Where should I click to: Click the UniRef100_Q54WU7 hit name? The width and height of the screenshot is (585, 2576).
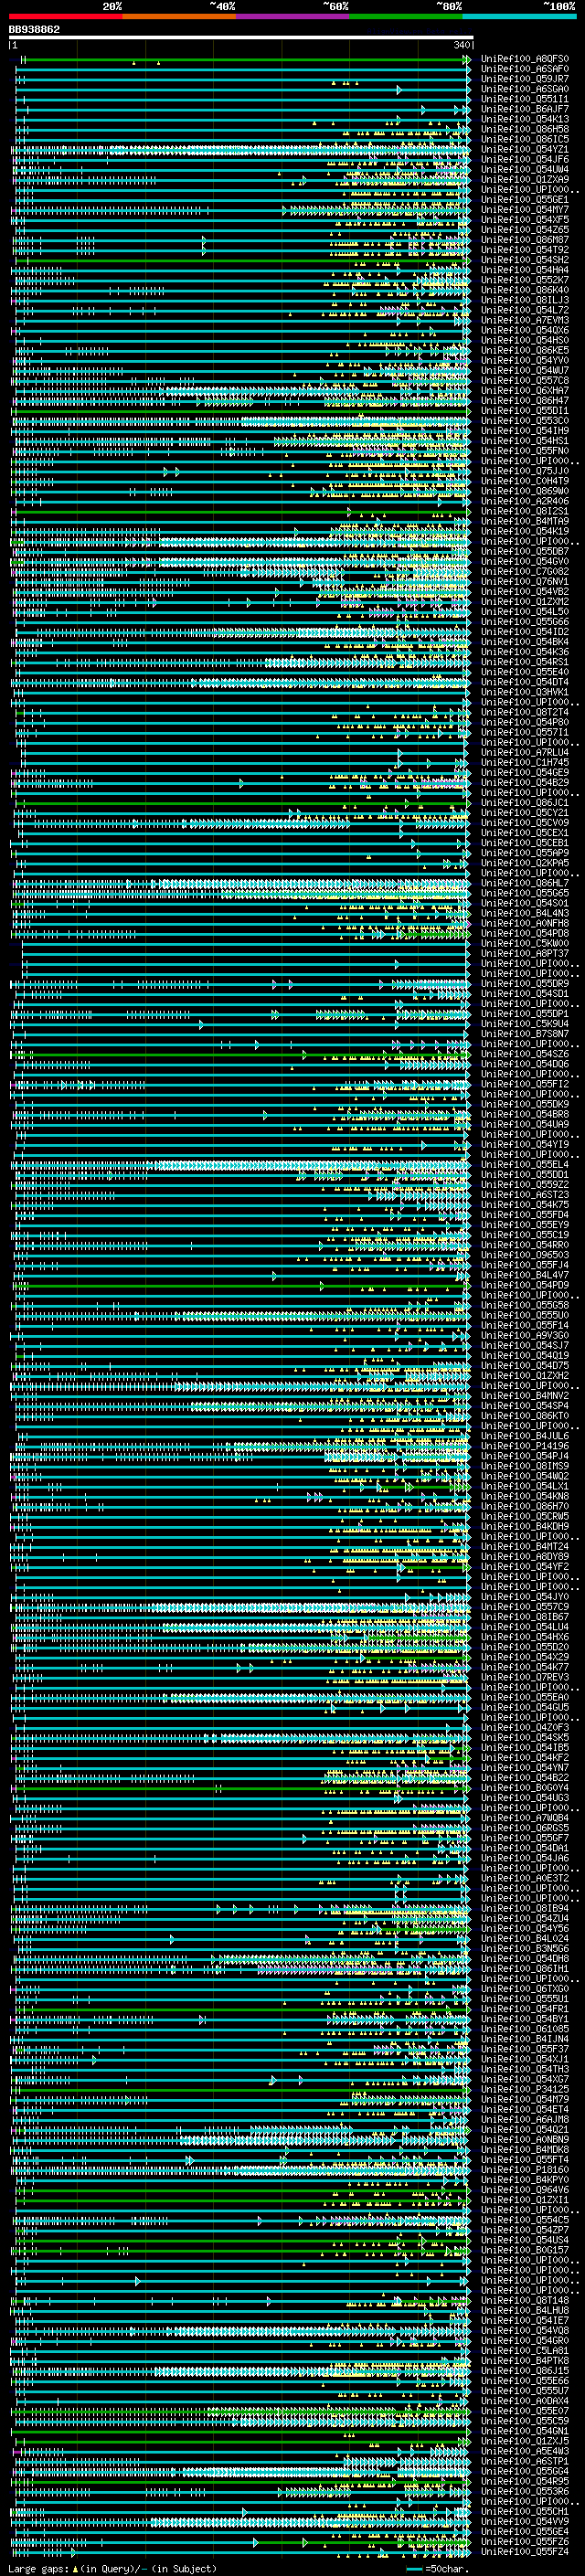pos(525,370)
